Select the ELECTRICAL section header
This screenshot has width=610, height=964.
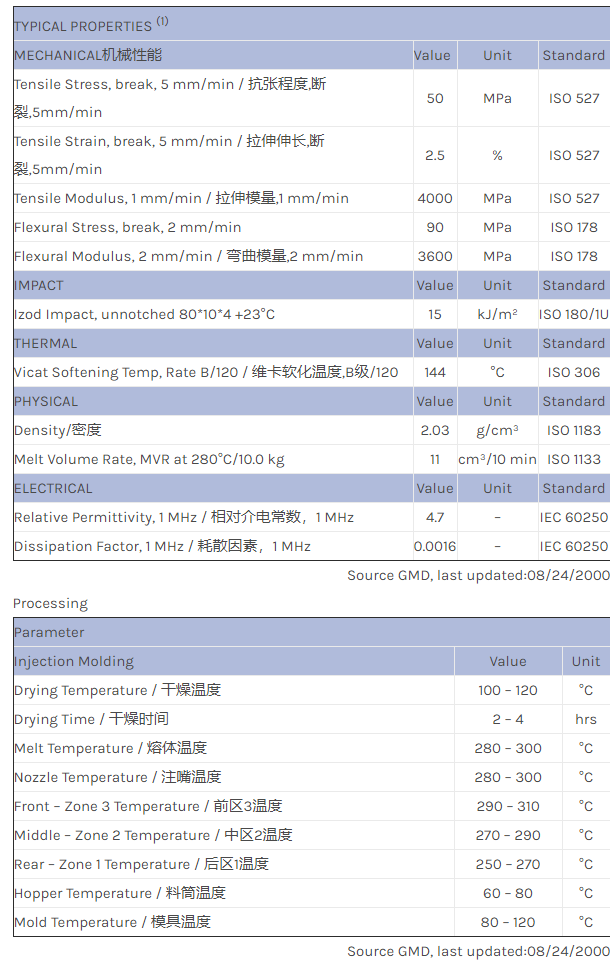53,488
